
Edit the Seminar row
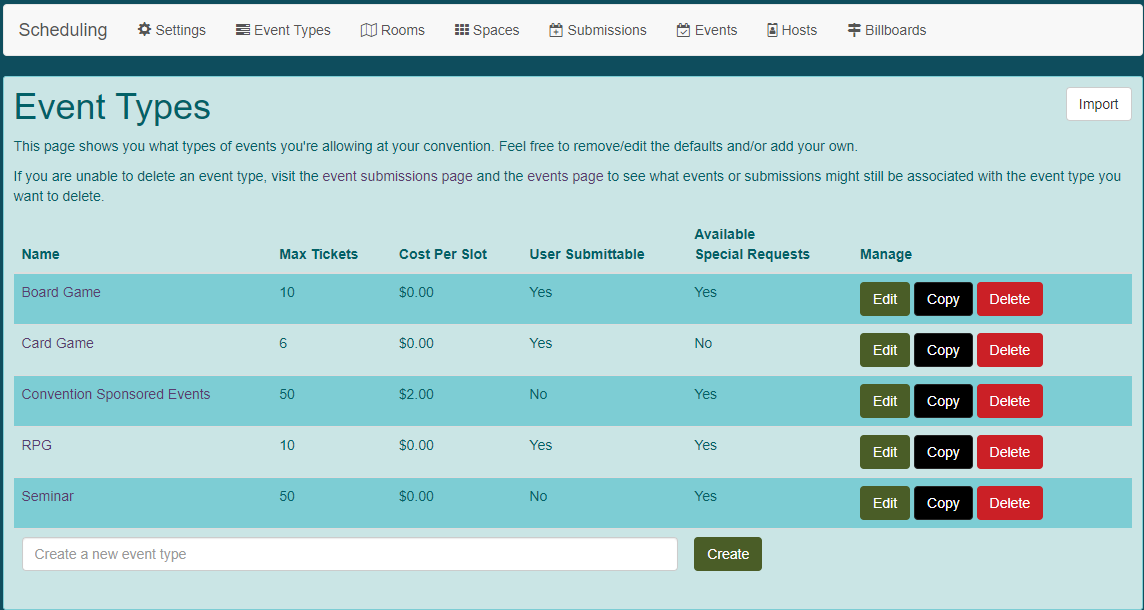tap(885, 503)
